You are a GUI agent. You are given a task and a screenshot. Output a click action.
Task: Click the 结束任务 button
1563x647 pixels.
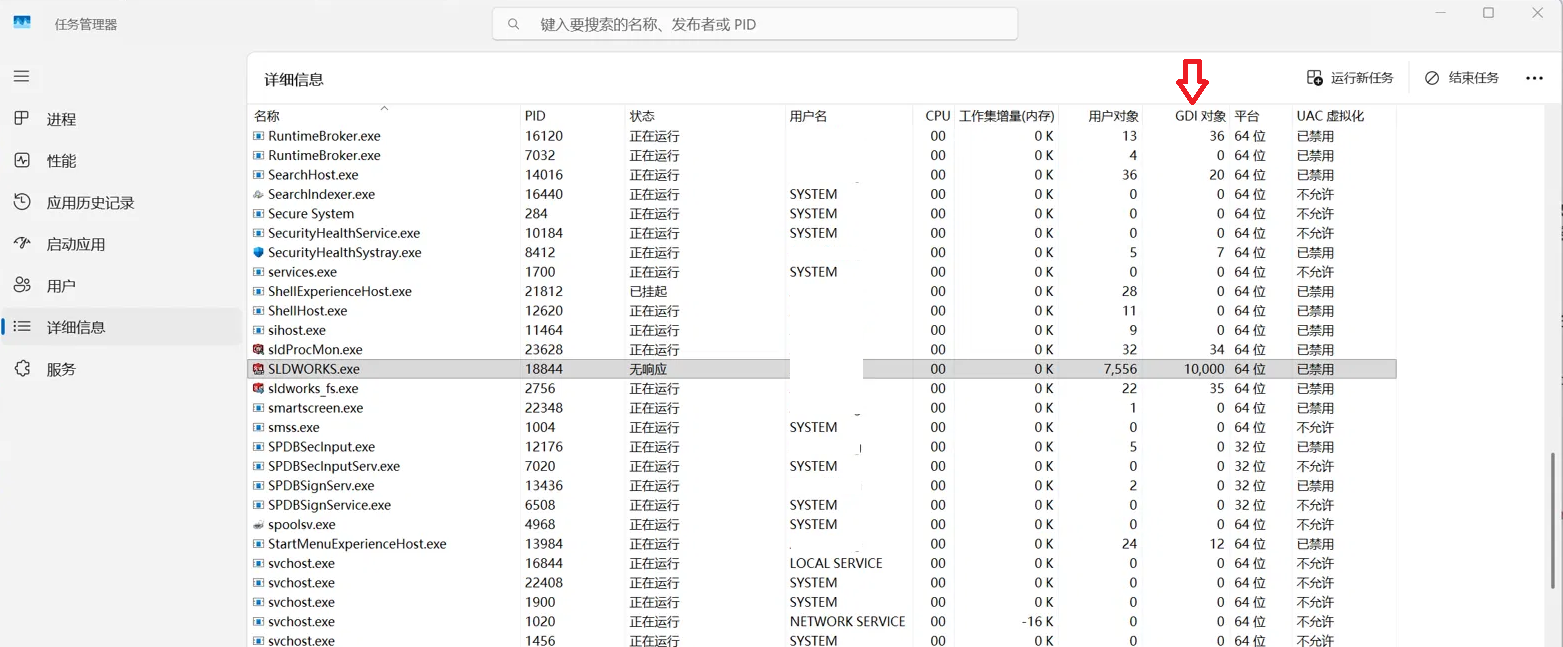1462,78
